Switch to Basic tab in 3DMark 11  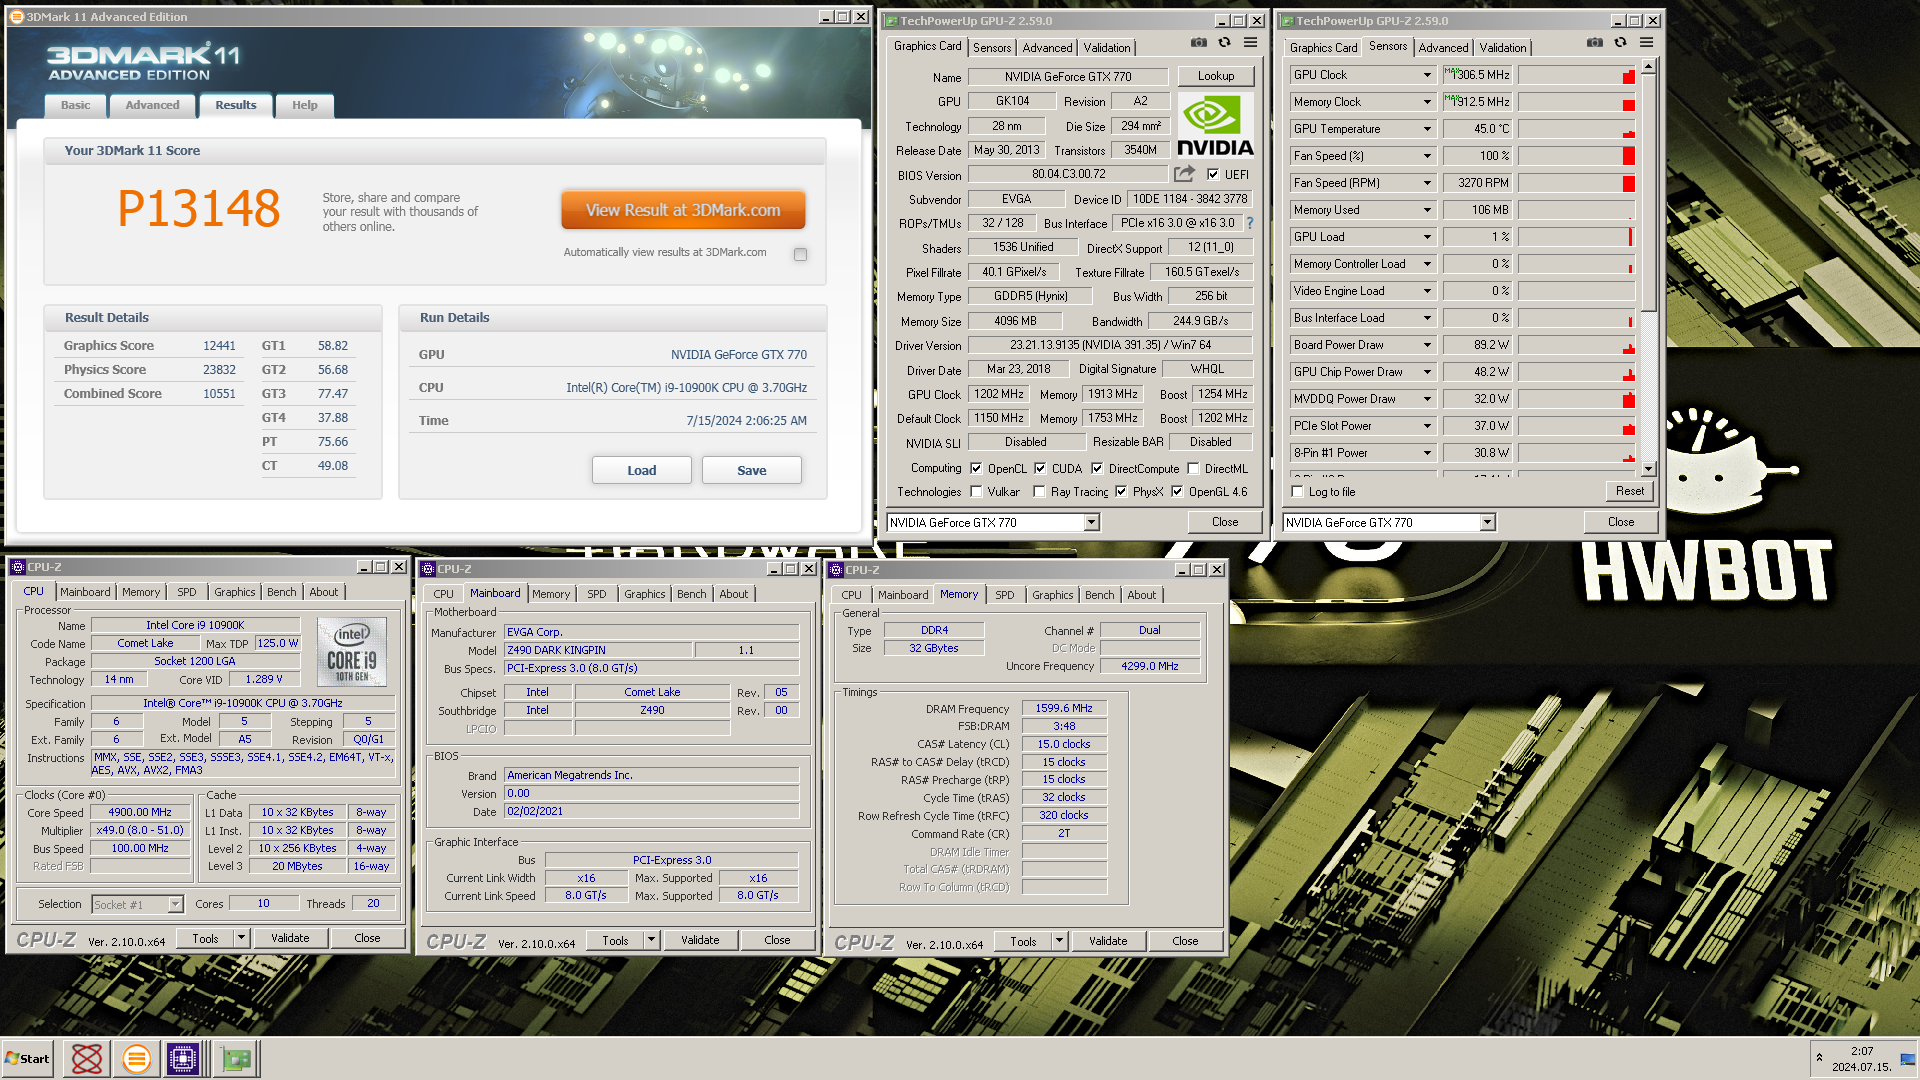pyautogui.click(x=75, y=105)
